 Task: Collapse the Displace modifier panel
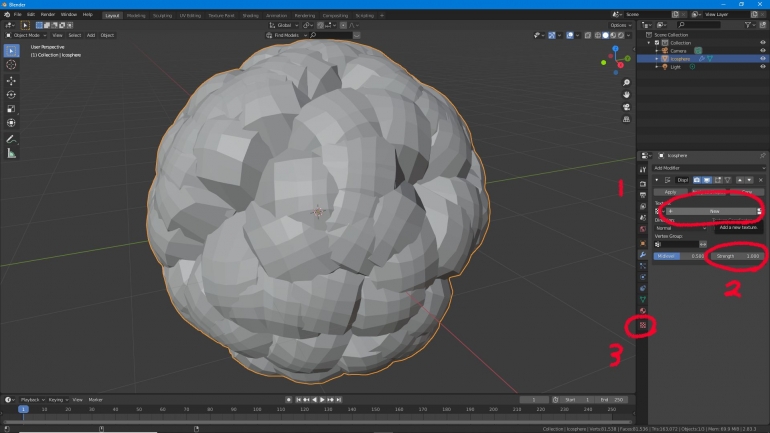click(x=657, y=180)
